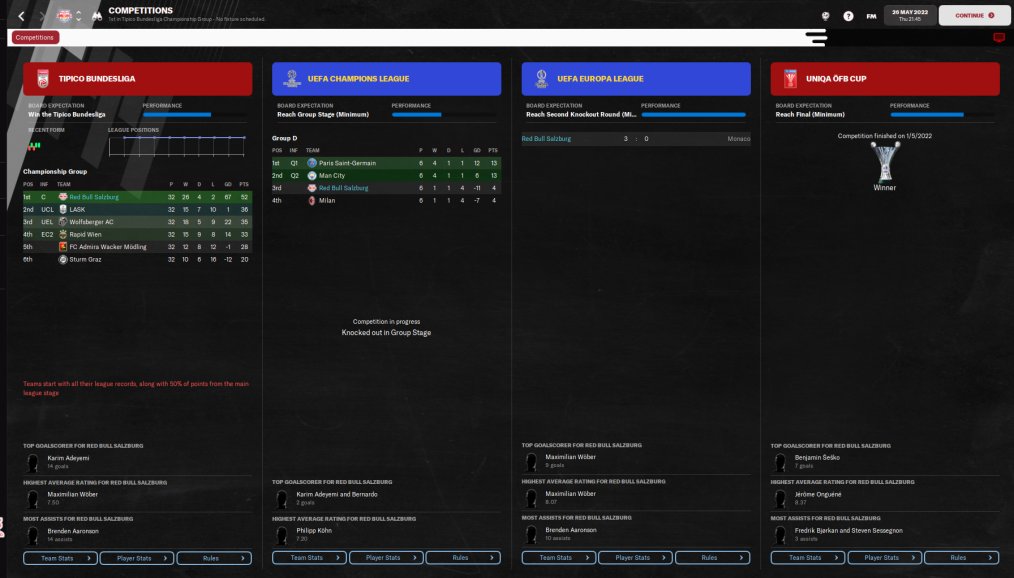Open Team Stats for Europa League
The image size is (1014, 578).
pyautogui.click(x=559, y=557)
